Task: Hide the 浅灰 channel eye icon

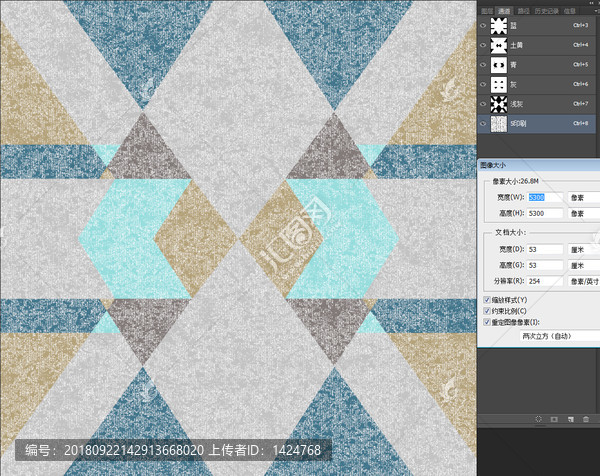Action: coord(483,104)
